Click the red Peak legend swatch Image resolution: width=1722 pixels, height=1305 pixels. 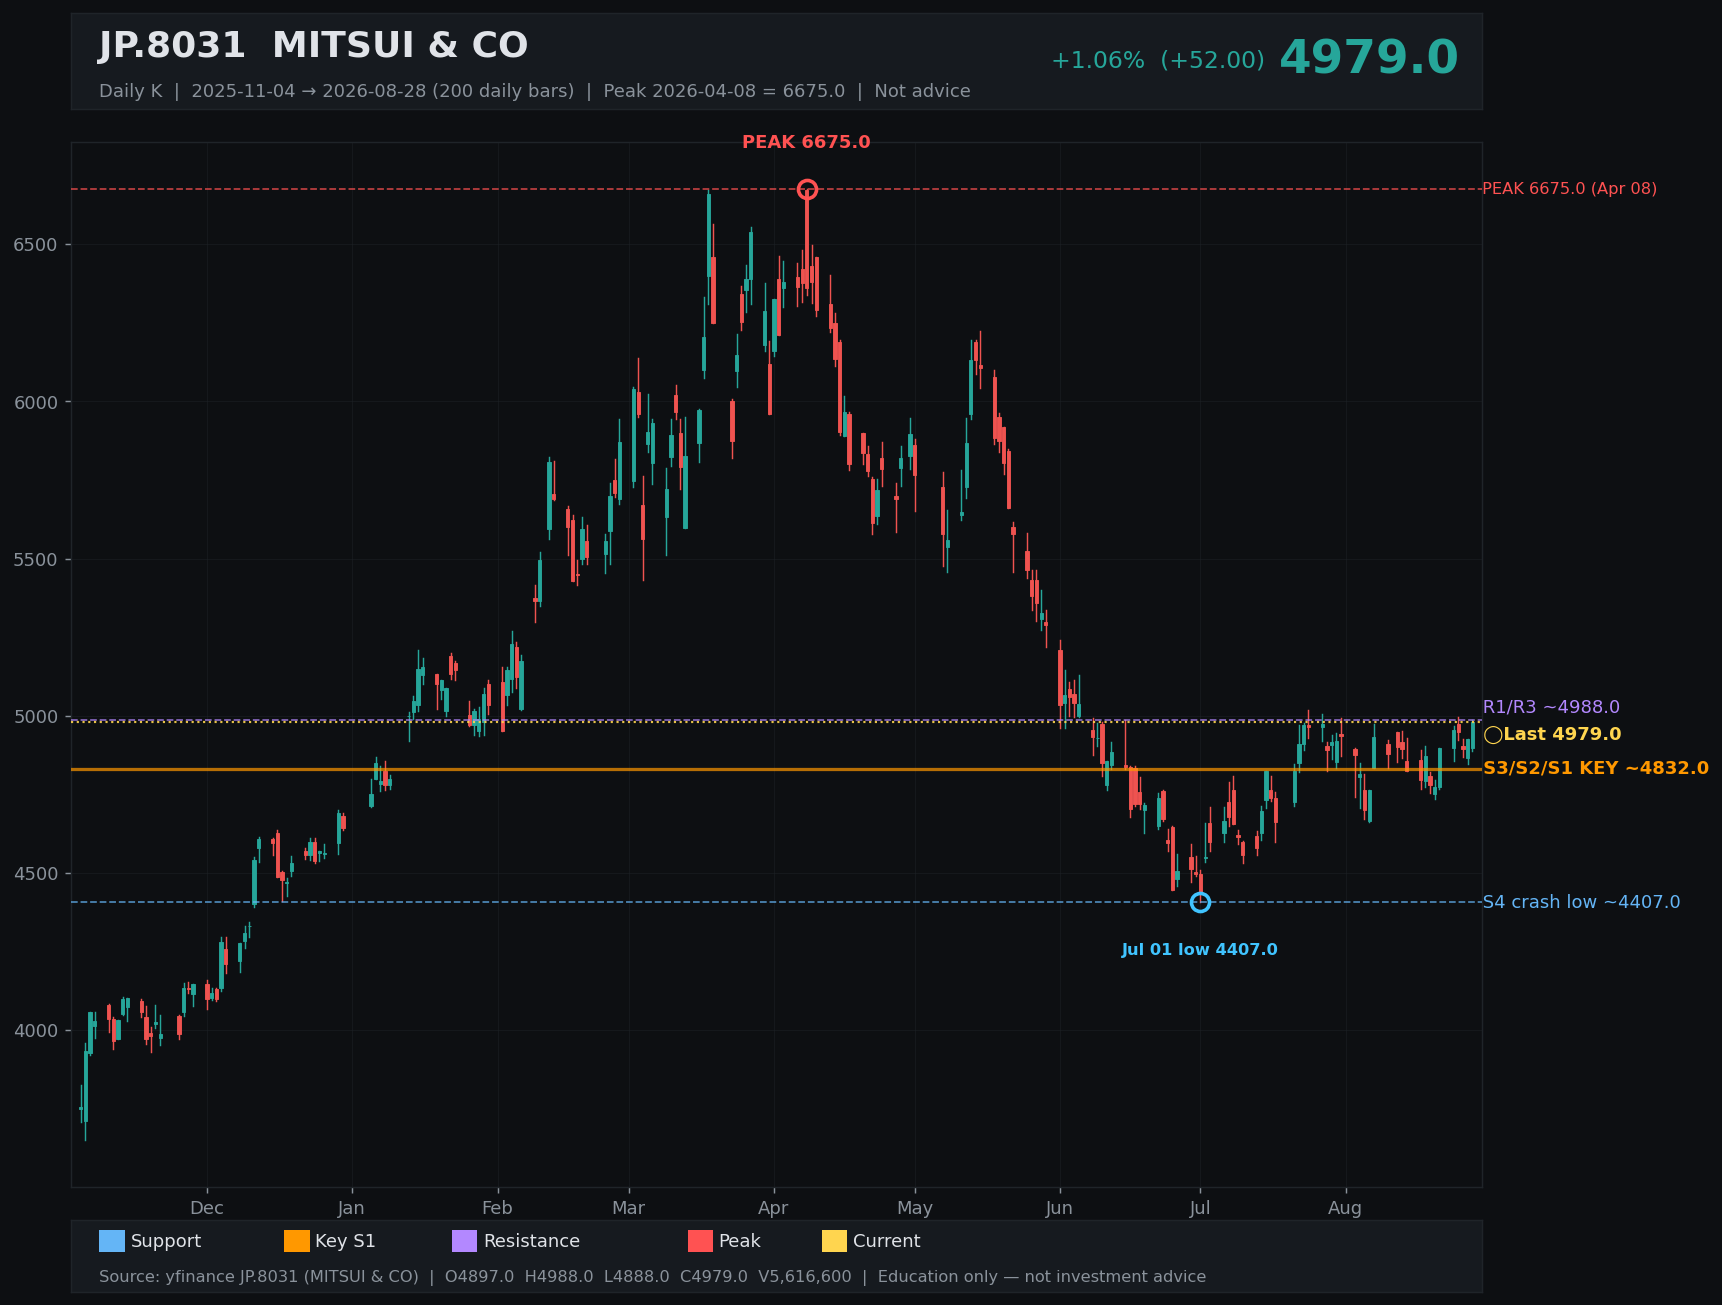click(x=701, y=1241)
